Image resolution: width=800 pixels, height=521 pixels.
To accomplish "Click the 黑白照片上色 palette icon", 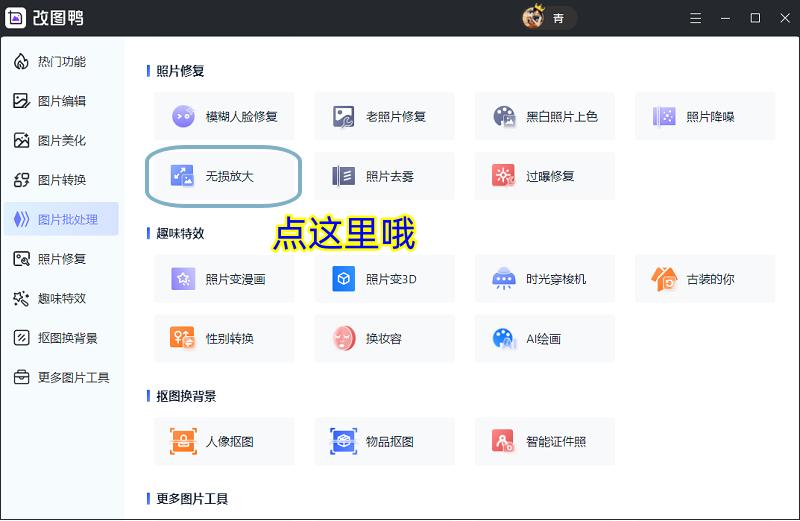I will pyautogui.click(x=504, y=116).
